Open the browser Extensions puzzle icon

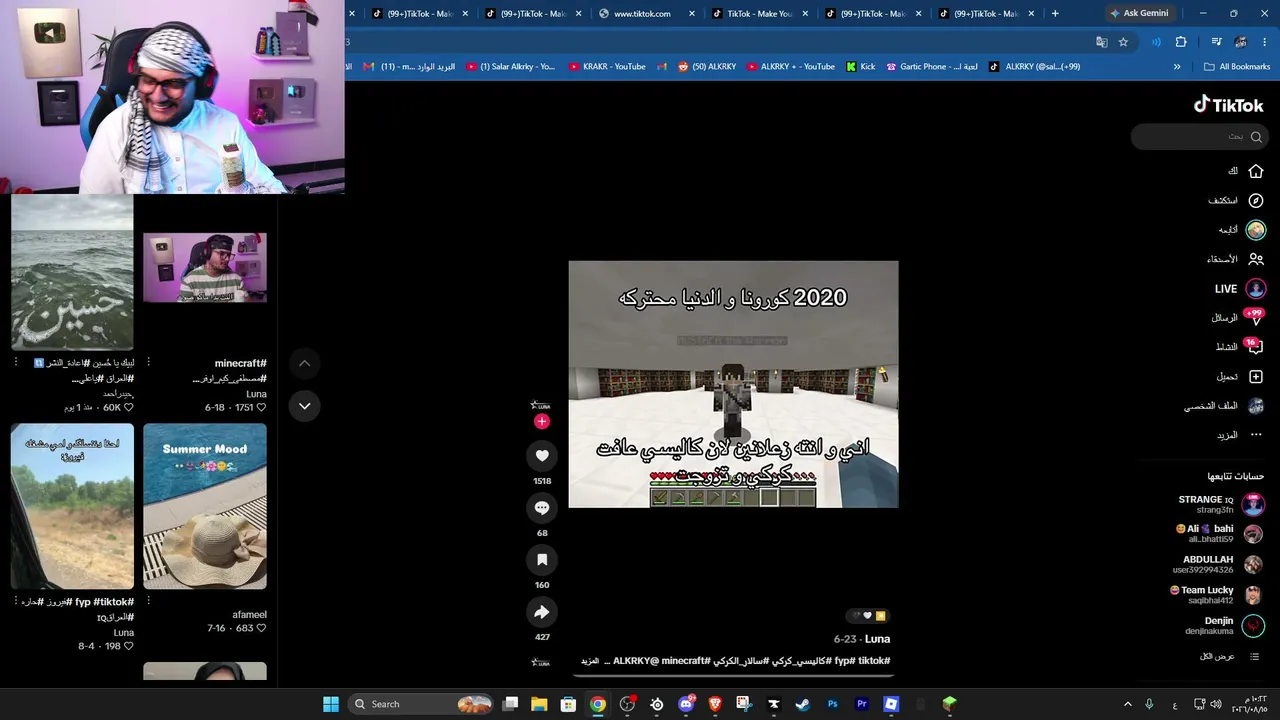(x=1181, y=42)
